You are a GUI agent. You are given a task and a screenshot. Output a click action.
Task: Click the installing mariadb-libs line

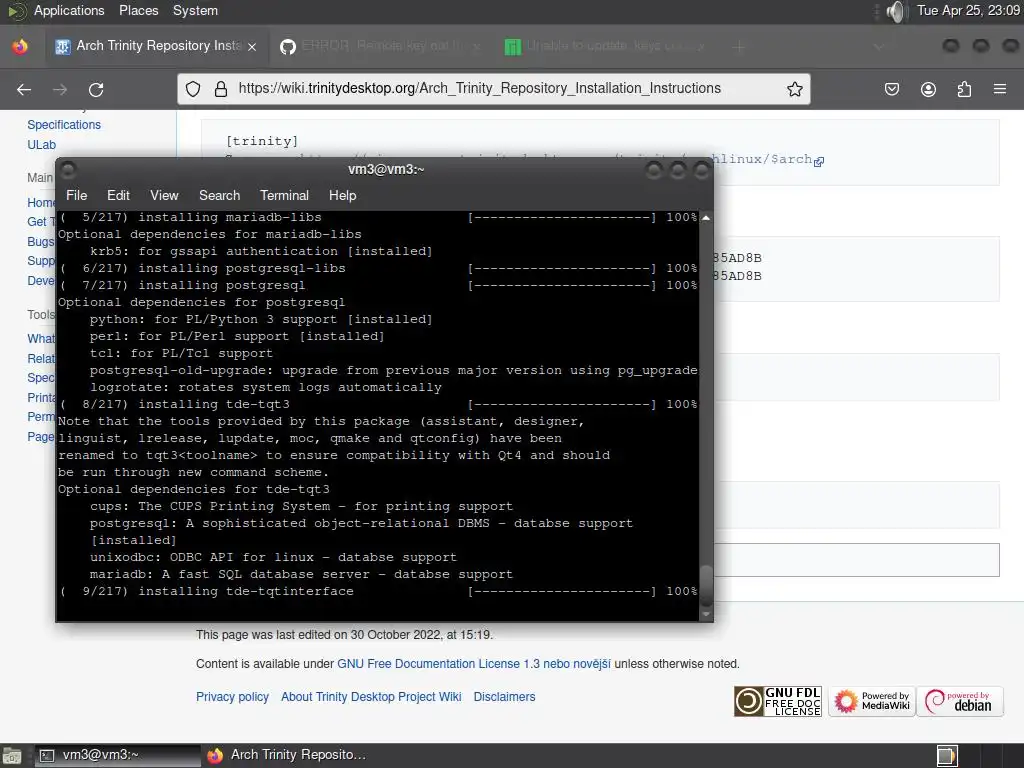point(379,217)
